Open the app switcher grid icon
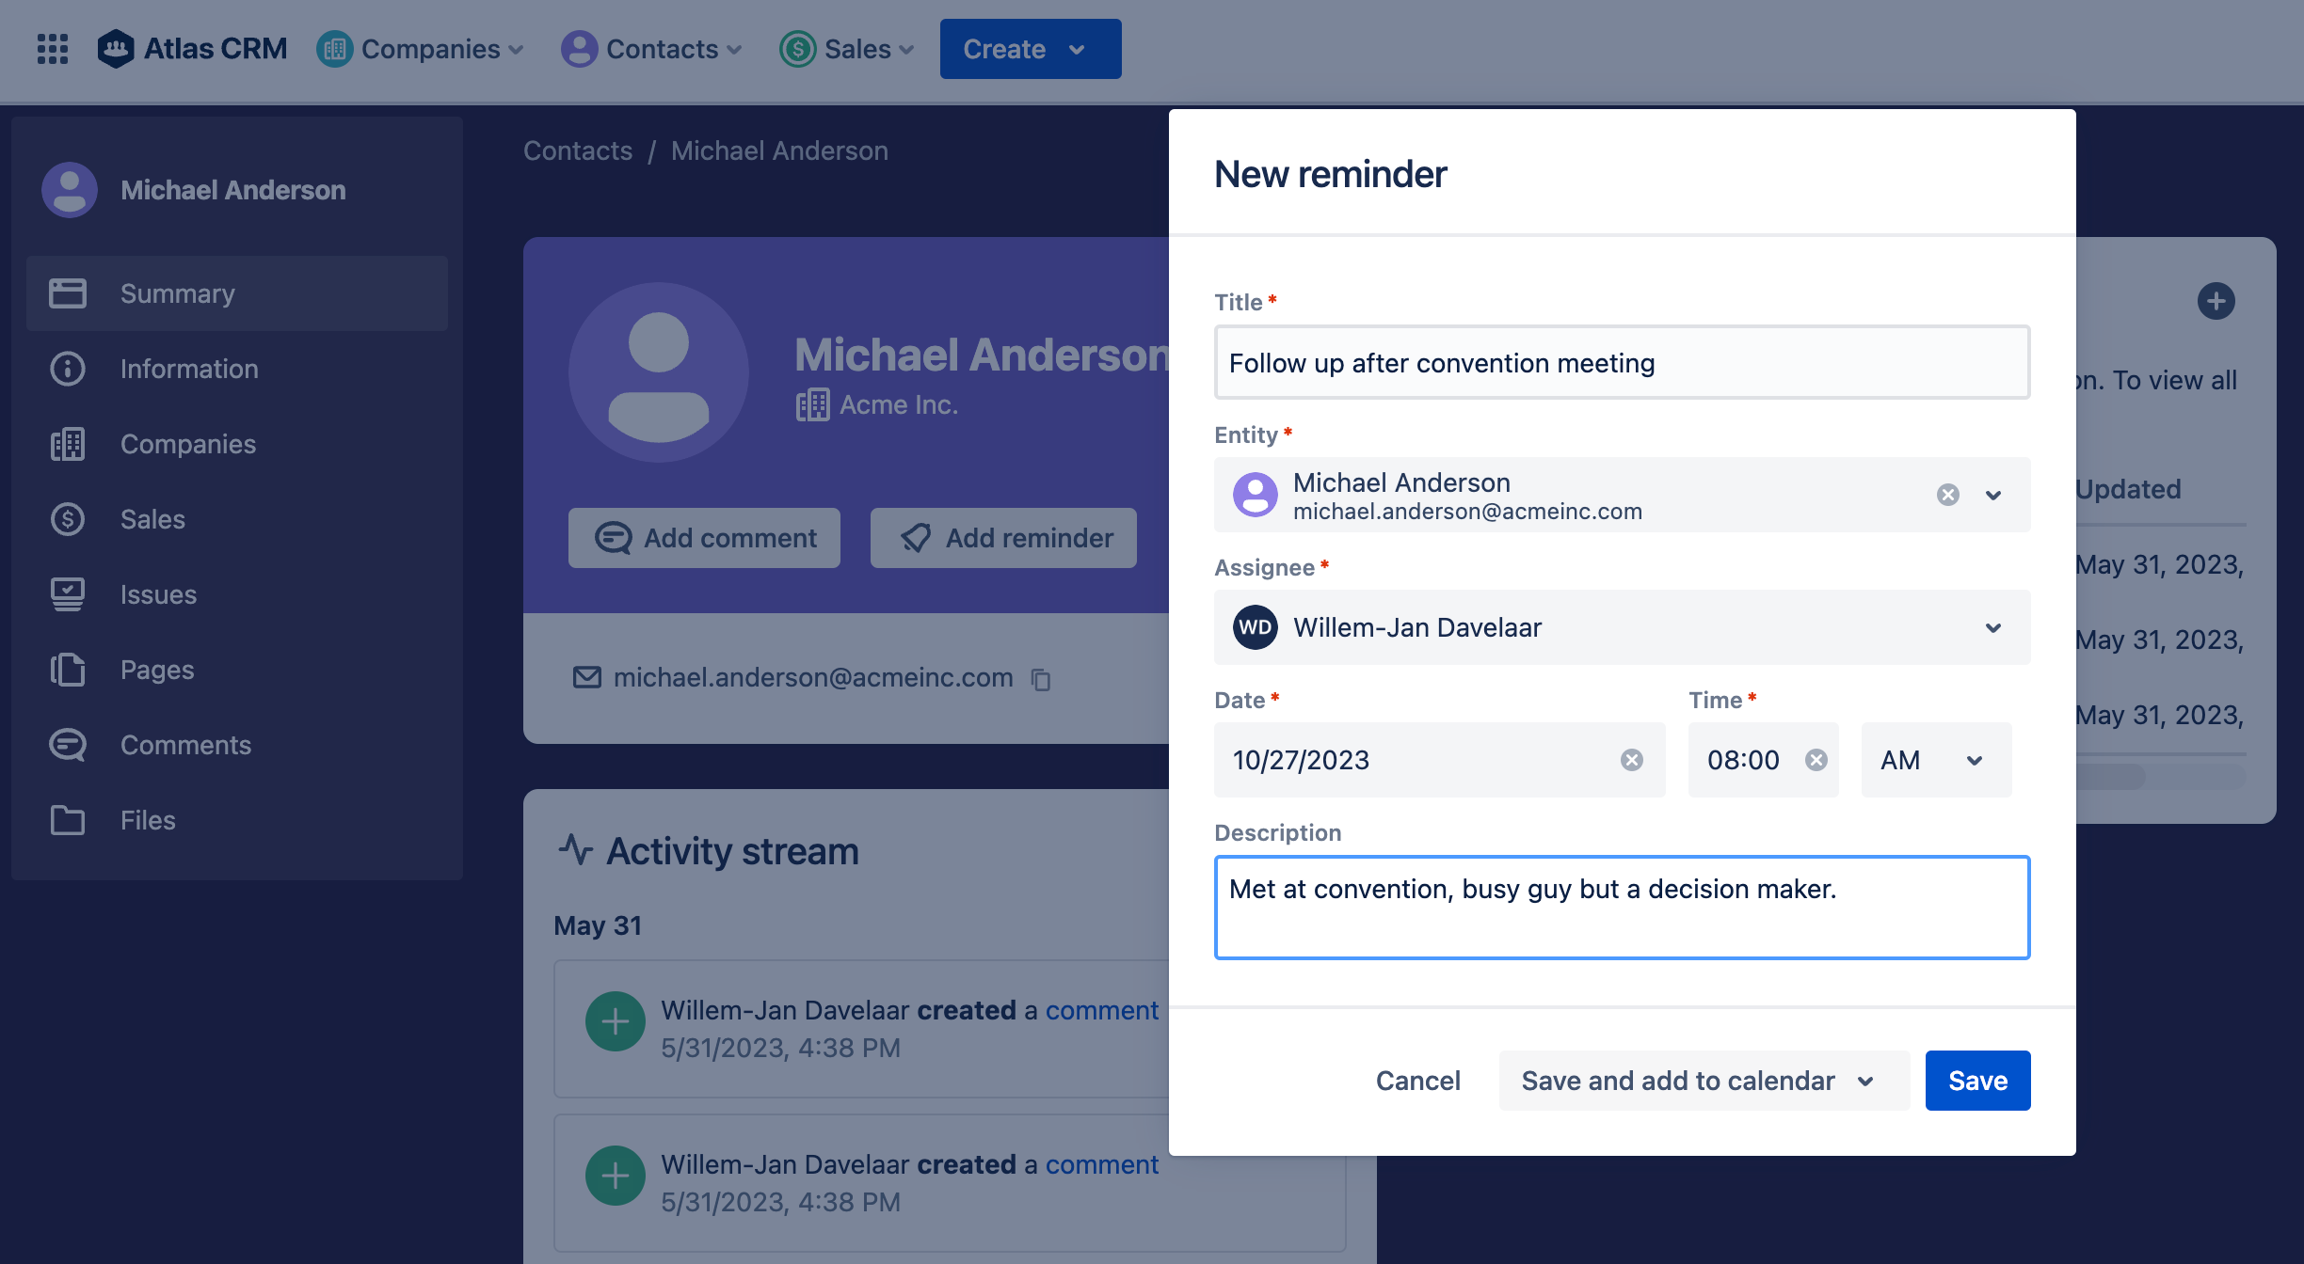 pos(52,48)
